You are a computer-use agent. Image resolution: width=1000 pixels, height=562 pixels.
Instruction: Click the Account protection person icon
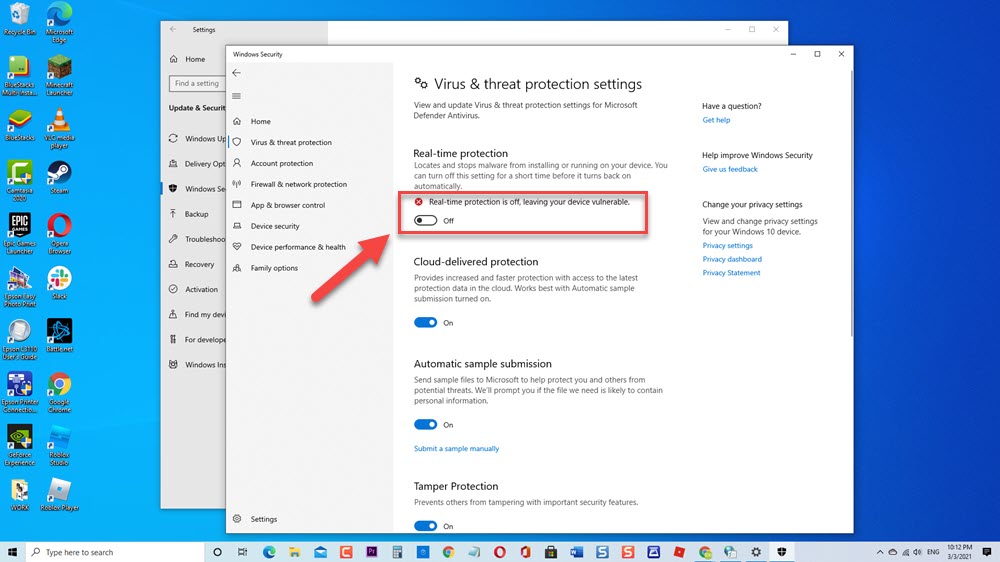point(237,163)
